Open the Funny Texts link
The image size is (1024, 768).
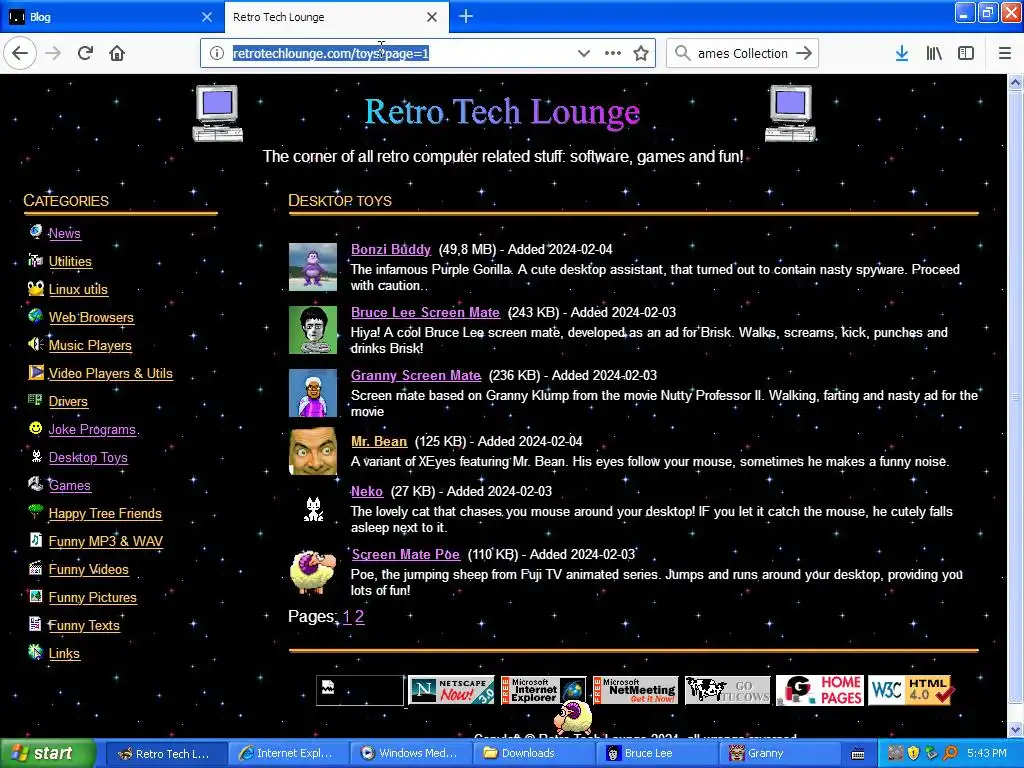click(84, 626)
